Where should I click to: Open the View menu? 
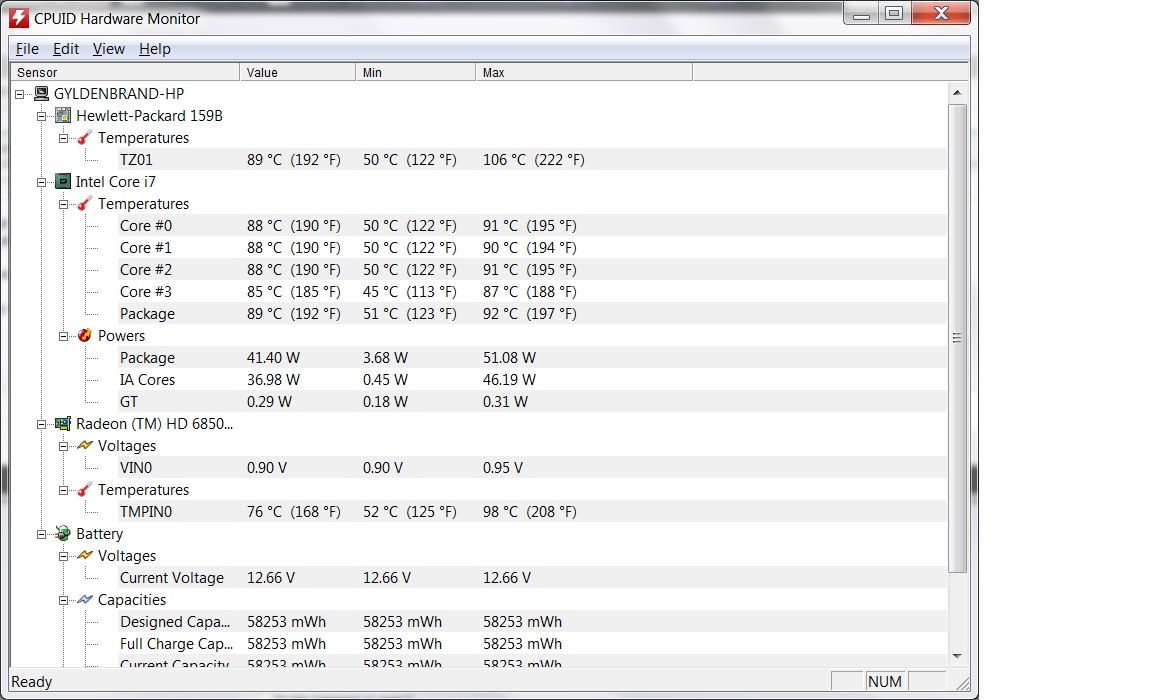[x=109, y=48]
